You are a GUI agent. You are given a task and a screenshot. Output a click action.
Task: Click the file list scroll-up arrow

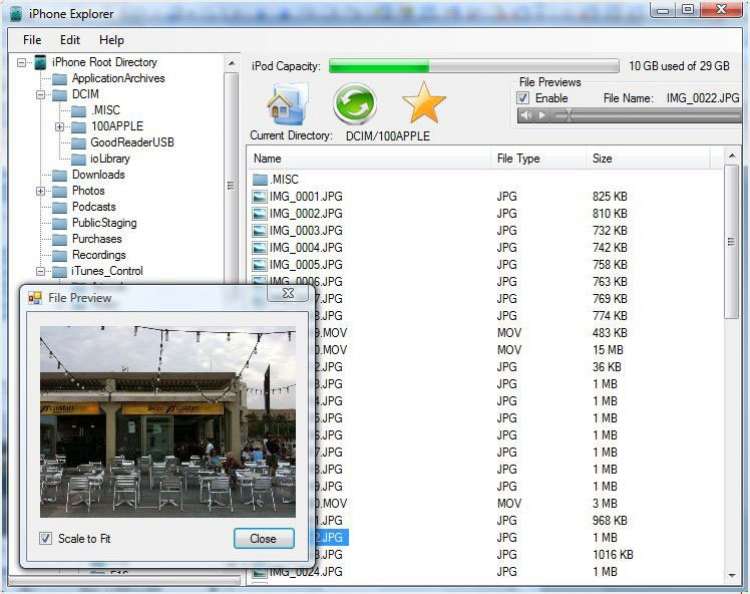point(732,156)
